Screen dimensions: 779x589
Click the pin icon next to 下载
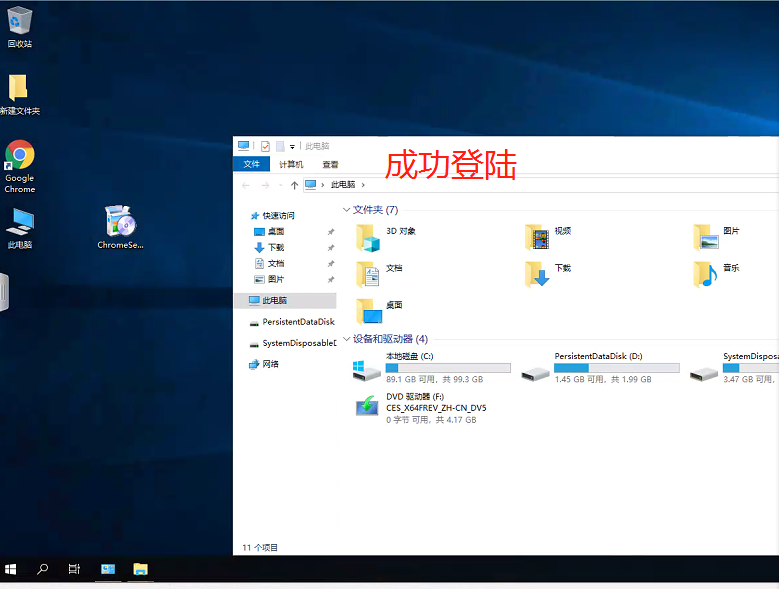331,248
